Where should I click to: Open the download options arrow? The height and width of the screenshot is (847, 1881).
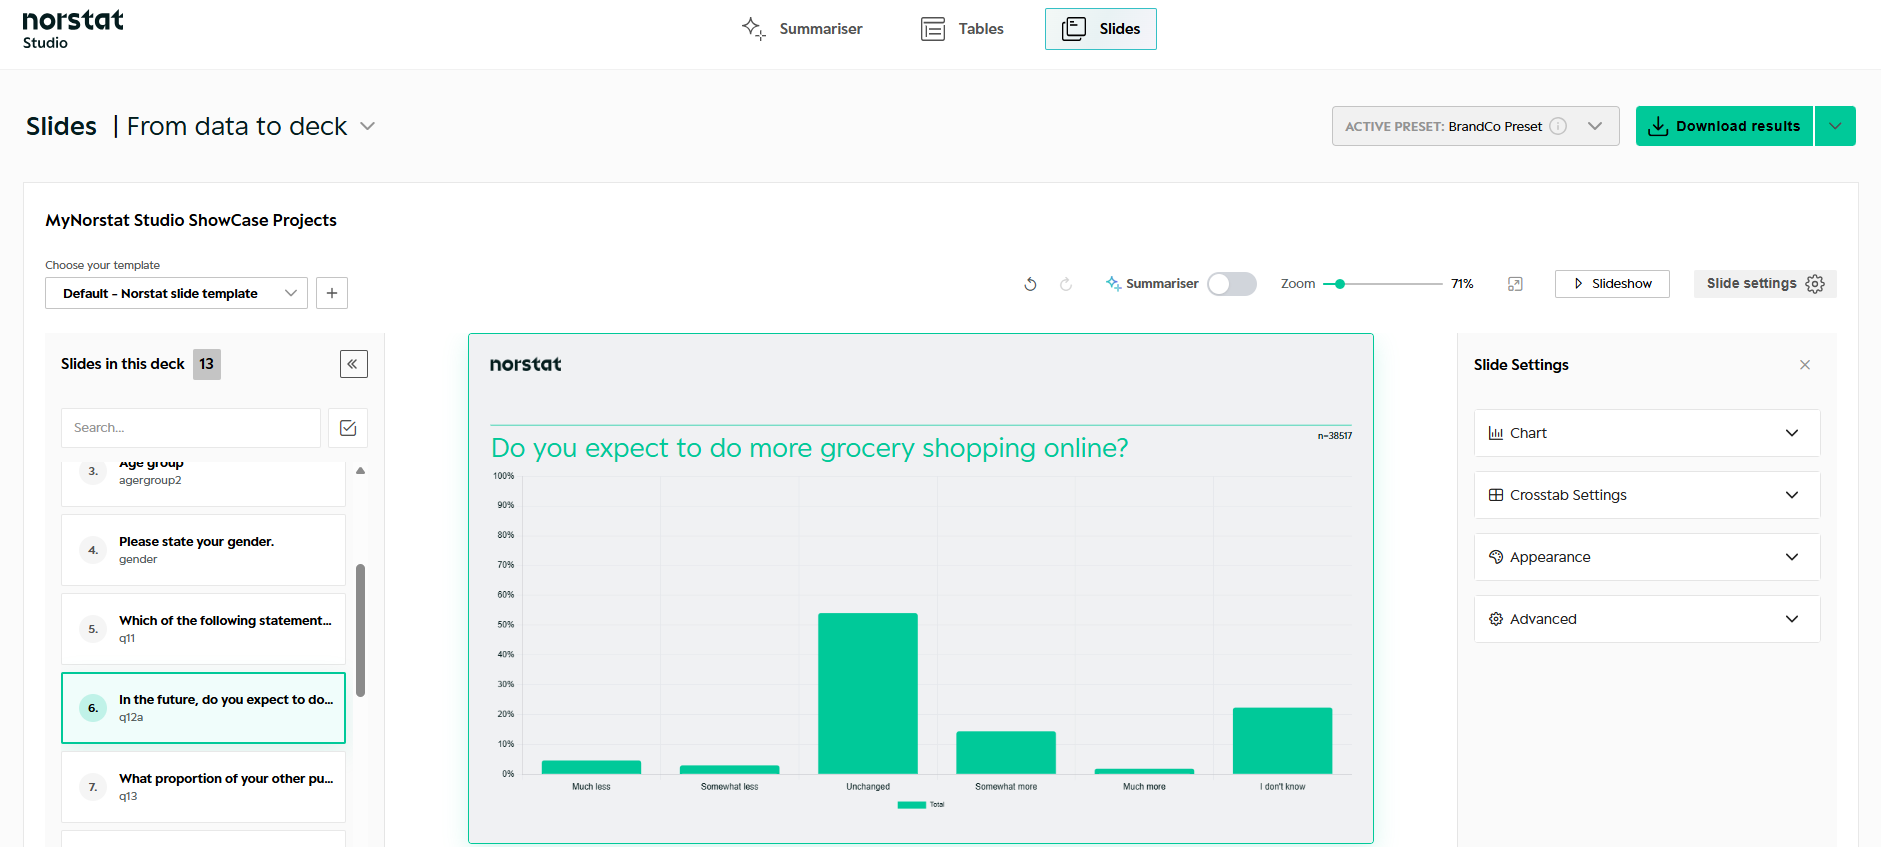click(1835, 126)
